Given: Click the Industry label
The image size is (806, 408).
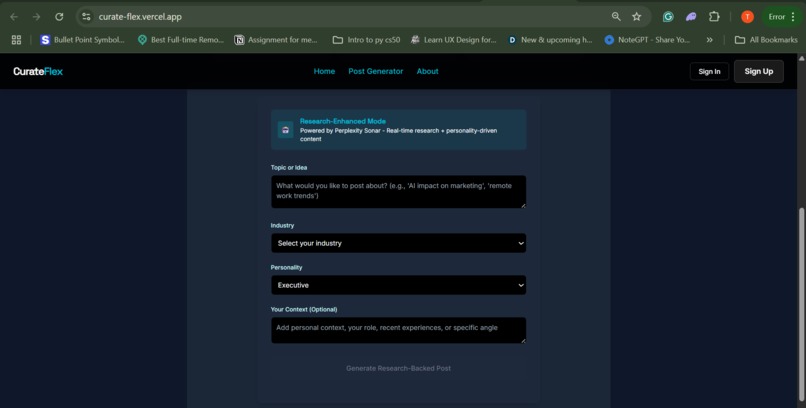Looking at the screenshot, I should click(282, 226).
